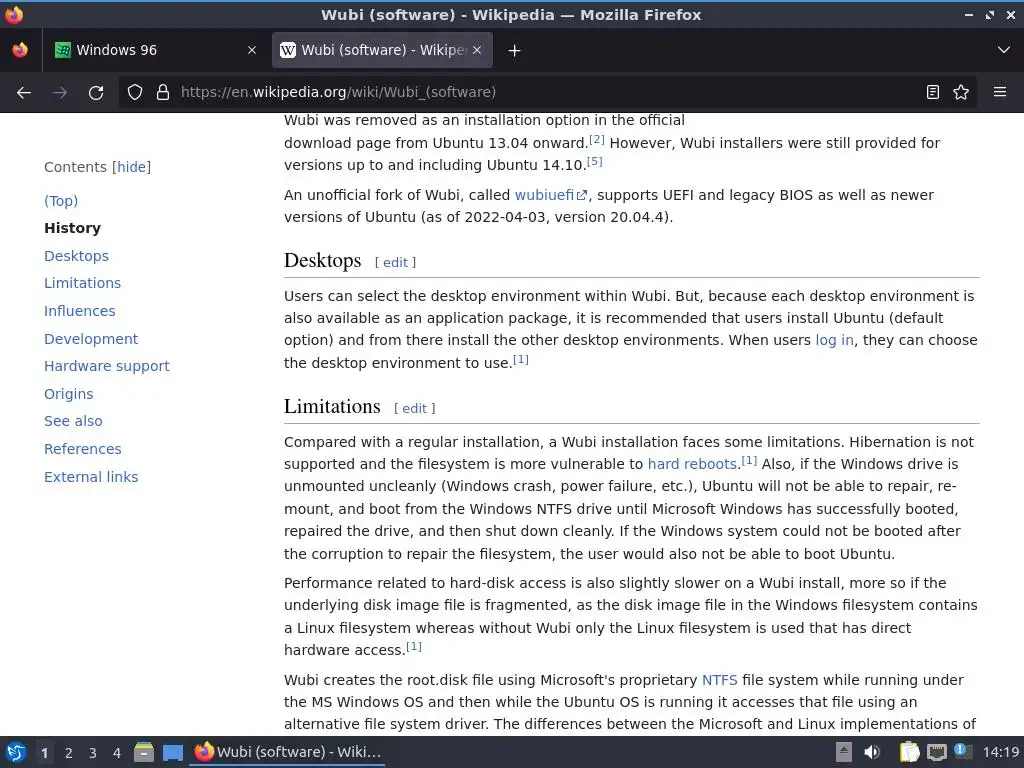Click the forward navigation arrow
The height and width of the screenshot is (768, 1024).
pyautogui.click(x=60, y=92)
